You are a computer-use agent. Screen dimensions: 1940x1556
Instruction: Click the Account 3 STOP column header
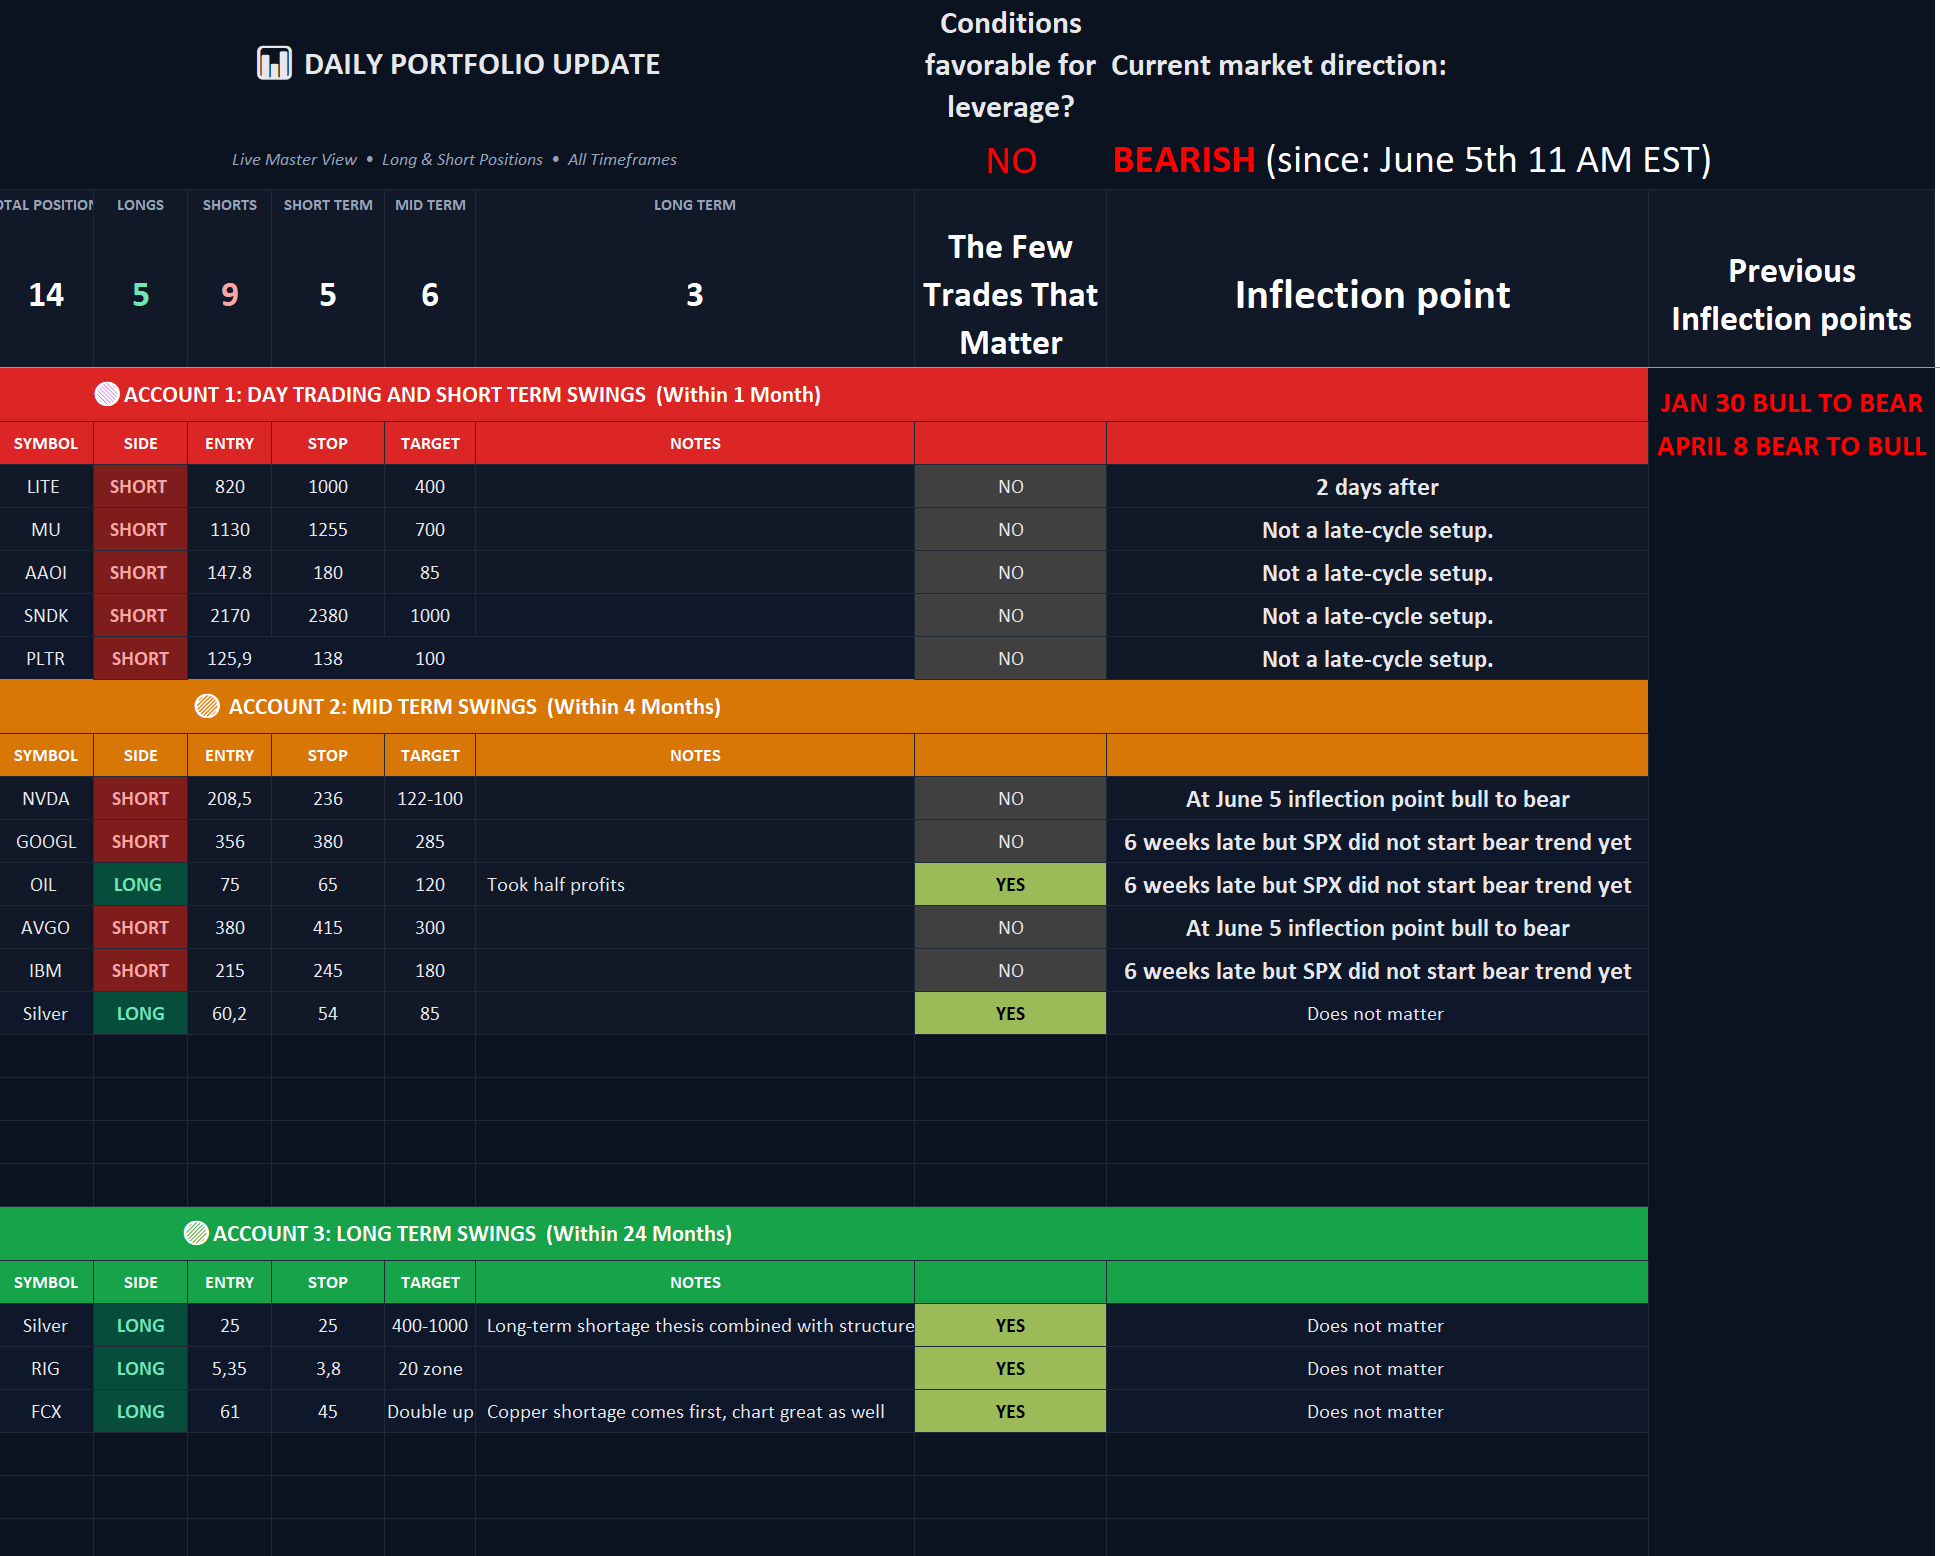click(x=328, y=1282)
